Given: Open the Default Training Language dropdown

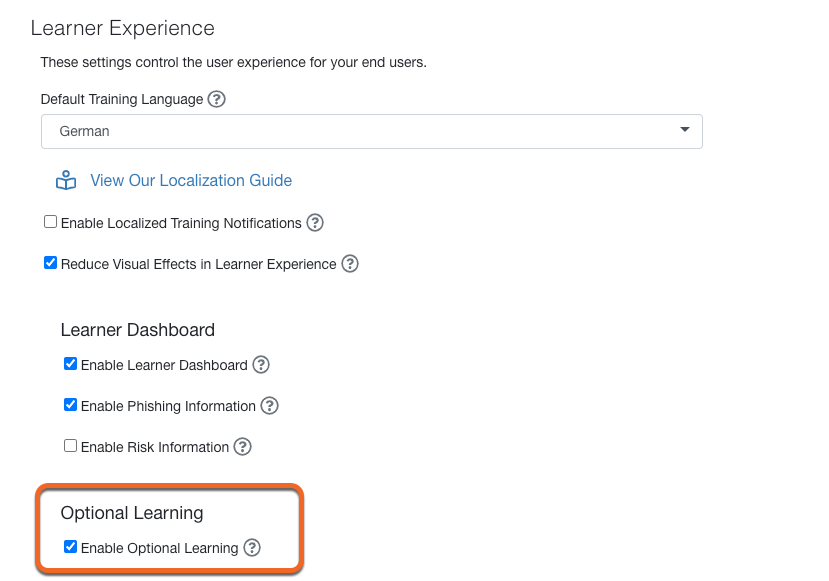Looking at the screenshot, I should (x=371, y=131).
